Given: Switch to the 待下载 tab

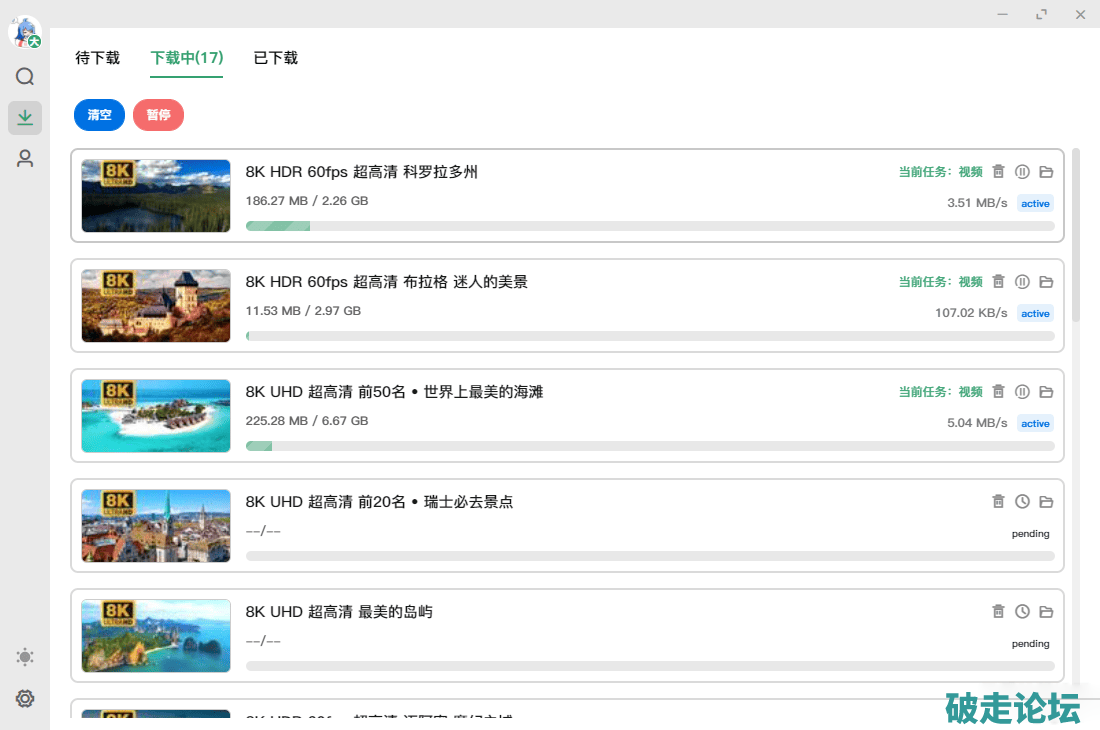Looking at the screenshot, I should click(x=98, y=58).
